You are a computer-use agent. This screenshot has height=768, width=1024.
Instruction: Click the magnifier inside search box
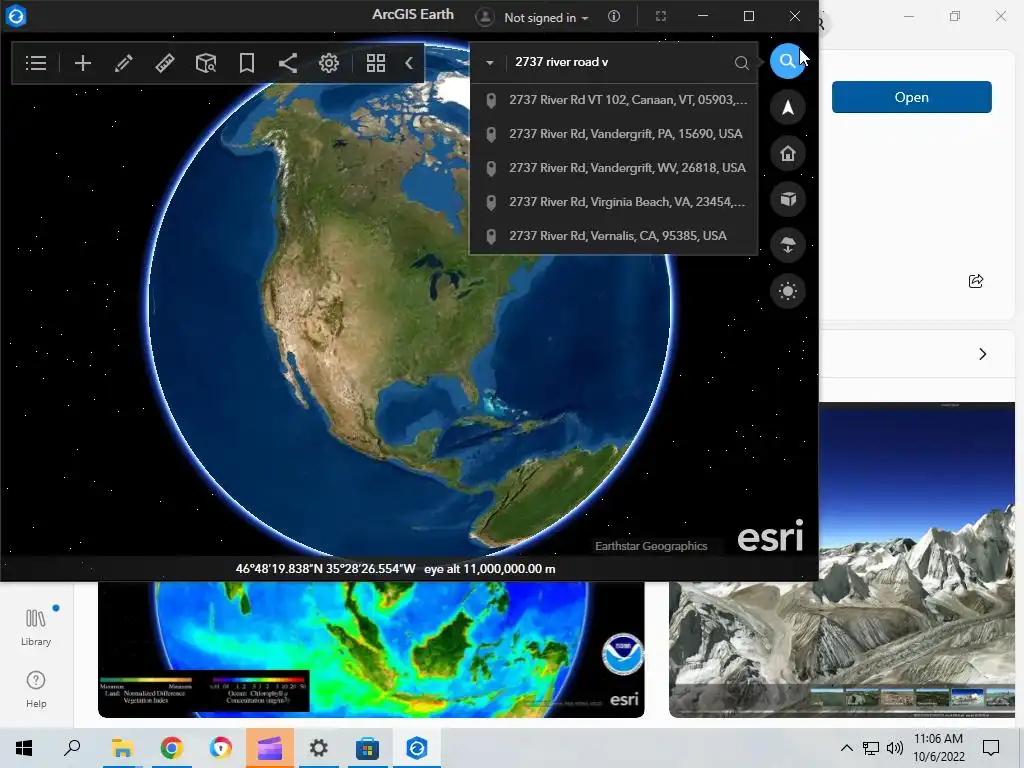[741, 63]
